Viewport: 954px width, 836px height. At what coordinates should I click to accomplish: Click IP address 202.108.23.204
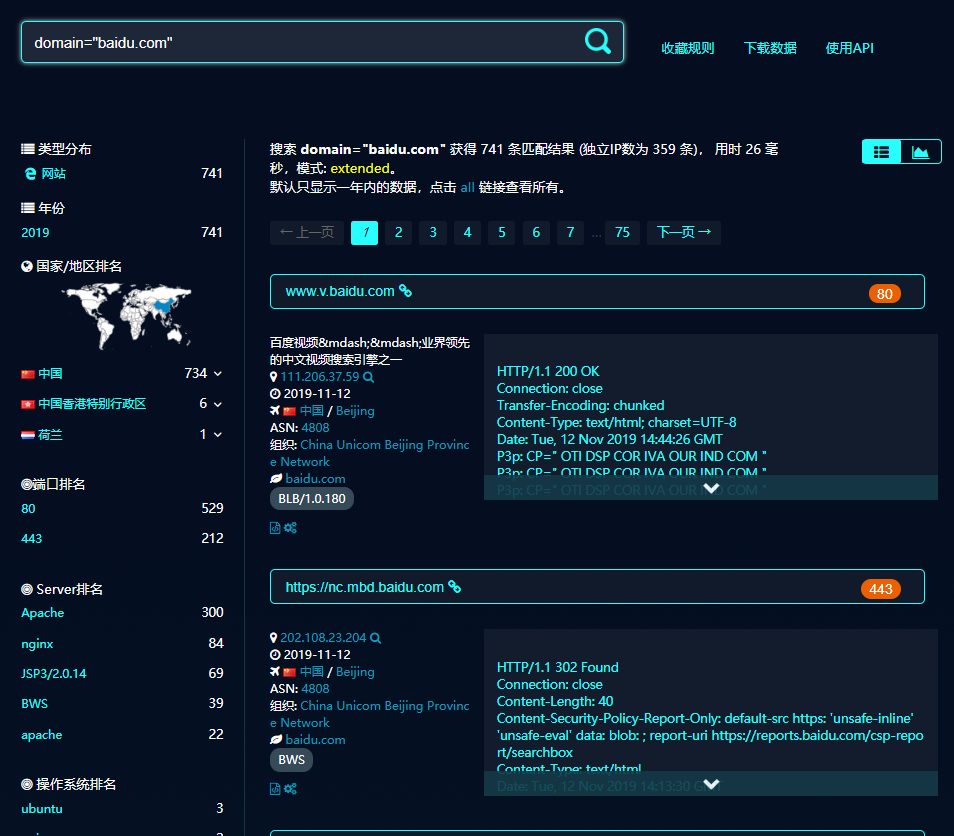coord(323,638)
